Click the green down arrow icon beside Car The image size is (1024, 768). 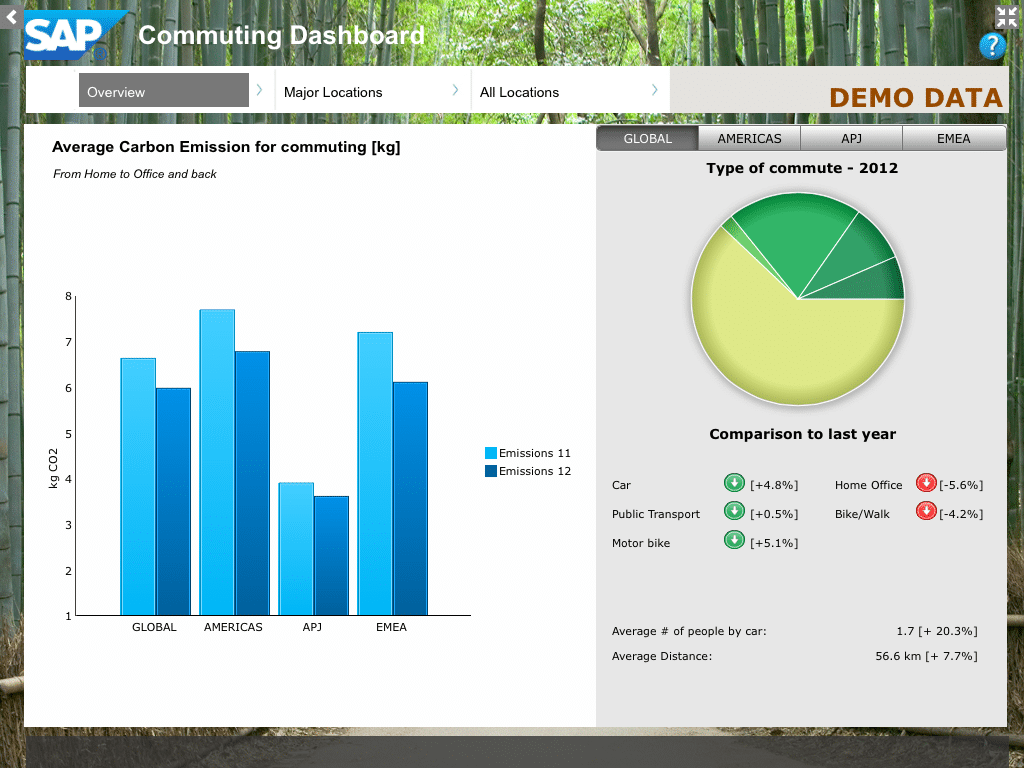pos(734,483)
